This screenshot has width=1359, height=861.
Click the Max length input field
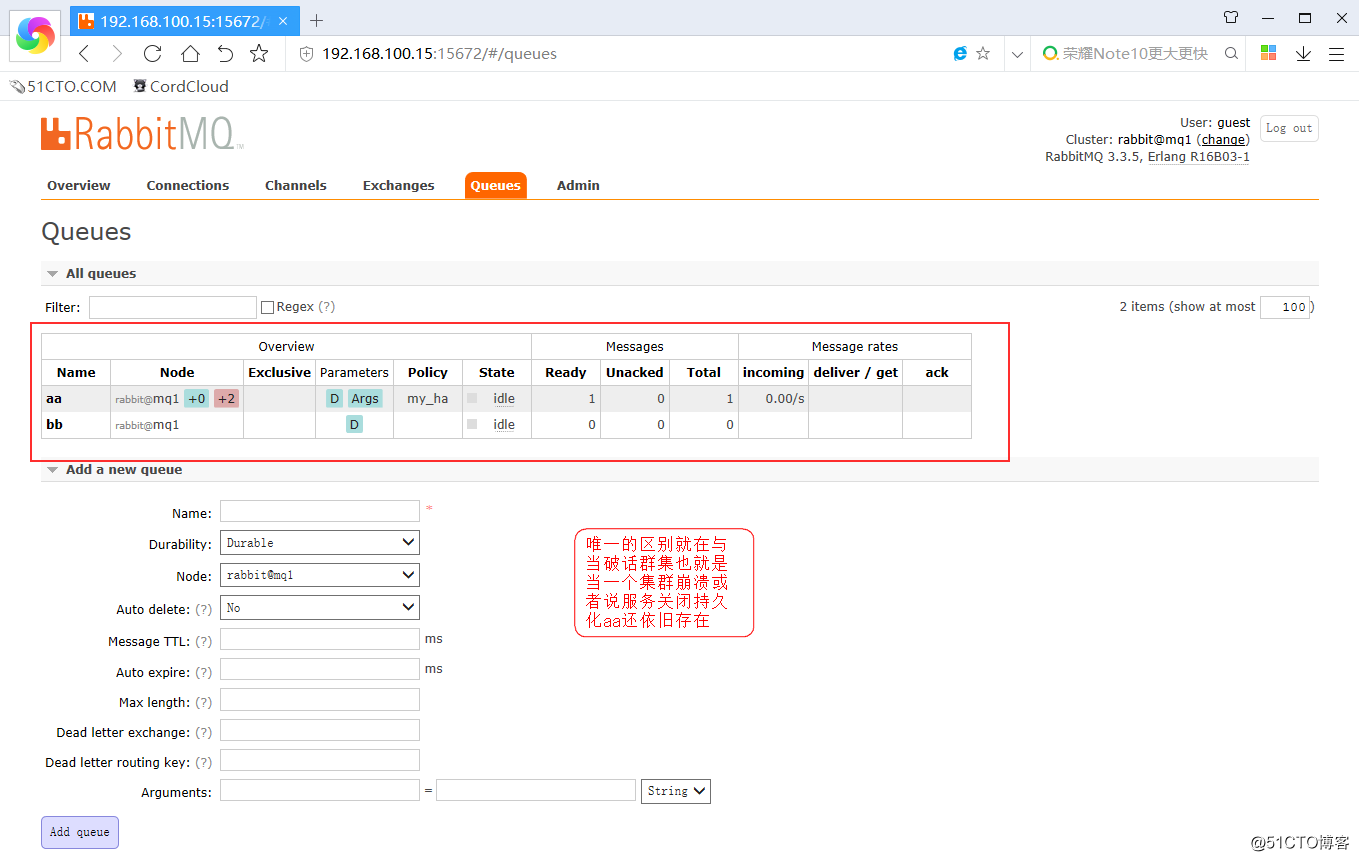(320, 699)
